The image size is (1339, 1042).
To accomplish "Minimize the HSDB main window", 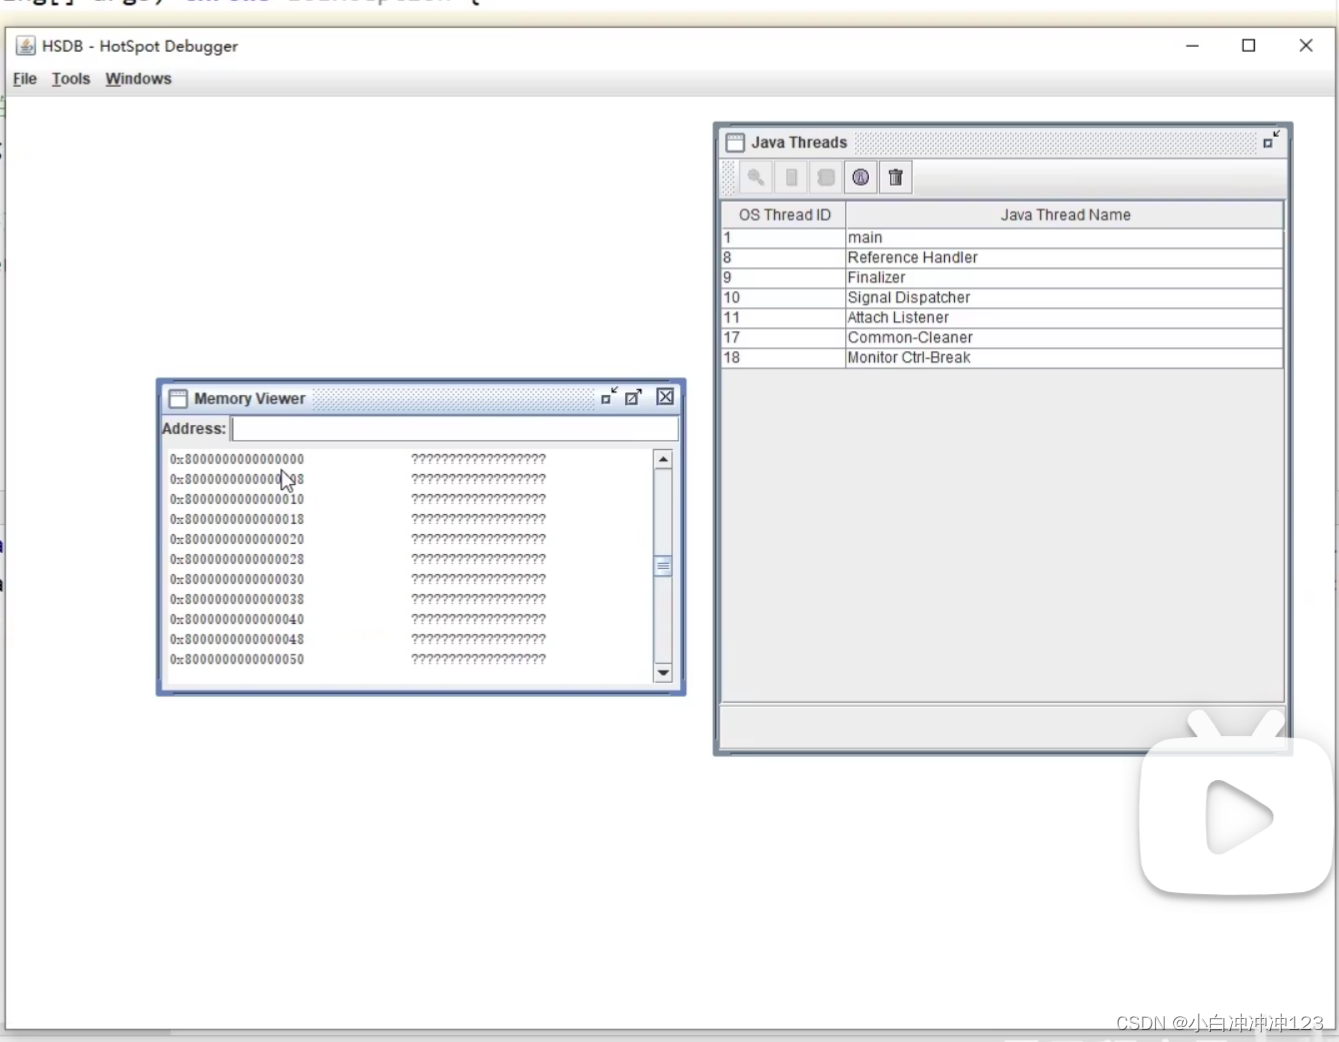I will pyautogui.click(x=1192, y=46).
